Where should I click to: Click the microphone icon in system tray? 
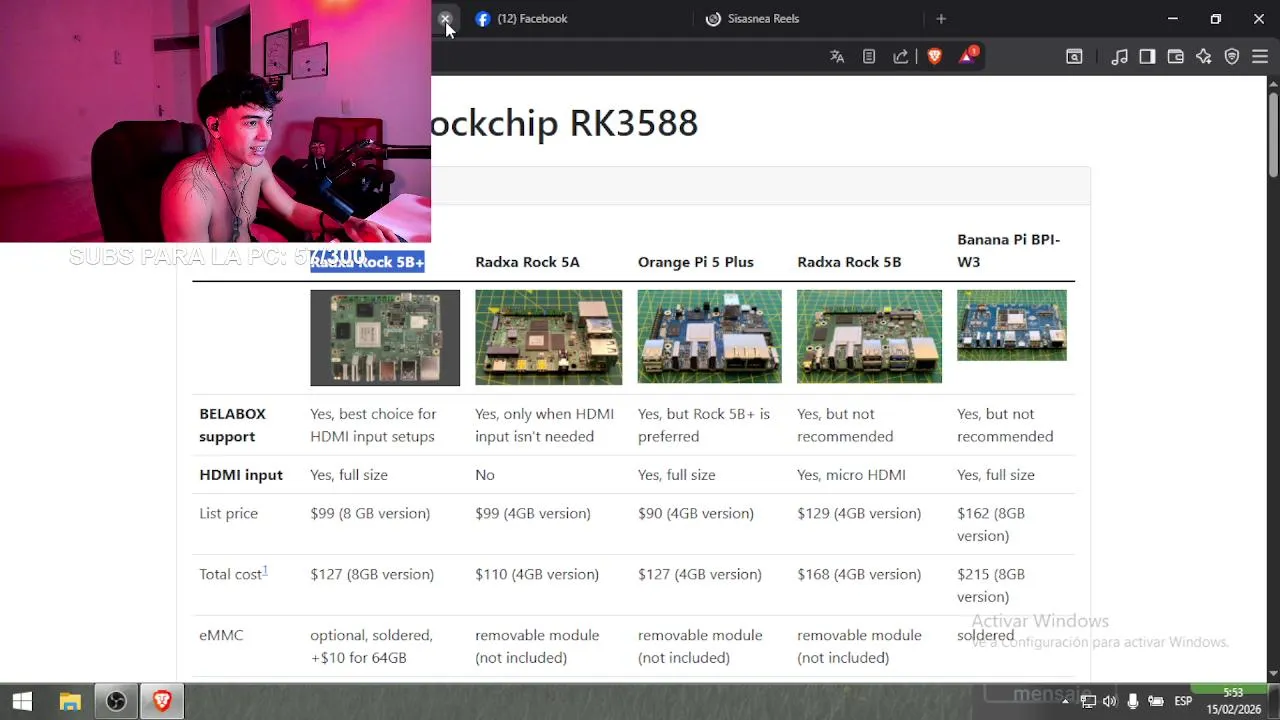(x=1133, y=702)
